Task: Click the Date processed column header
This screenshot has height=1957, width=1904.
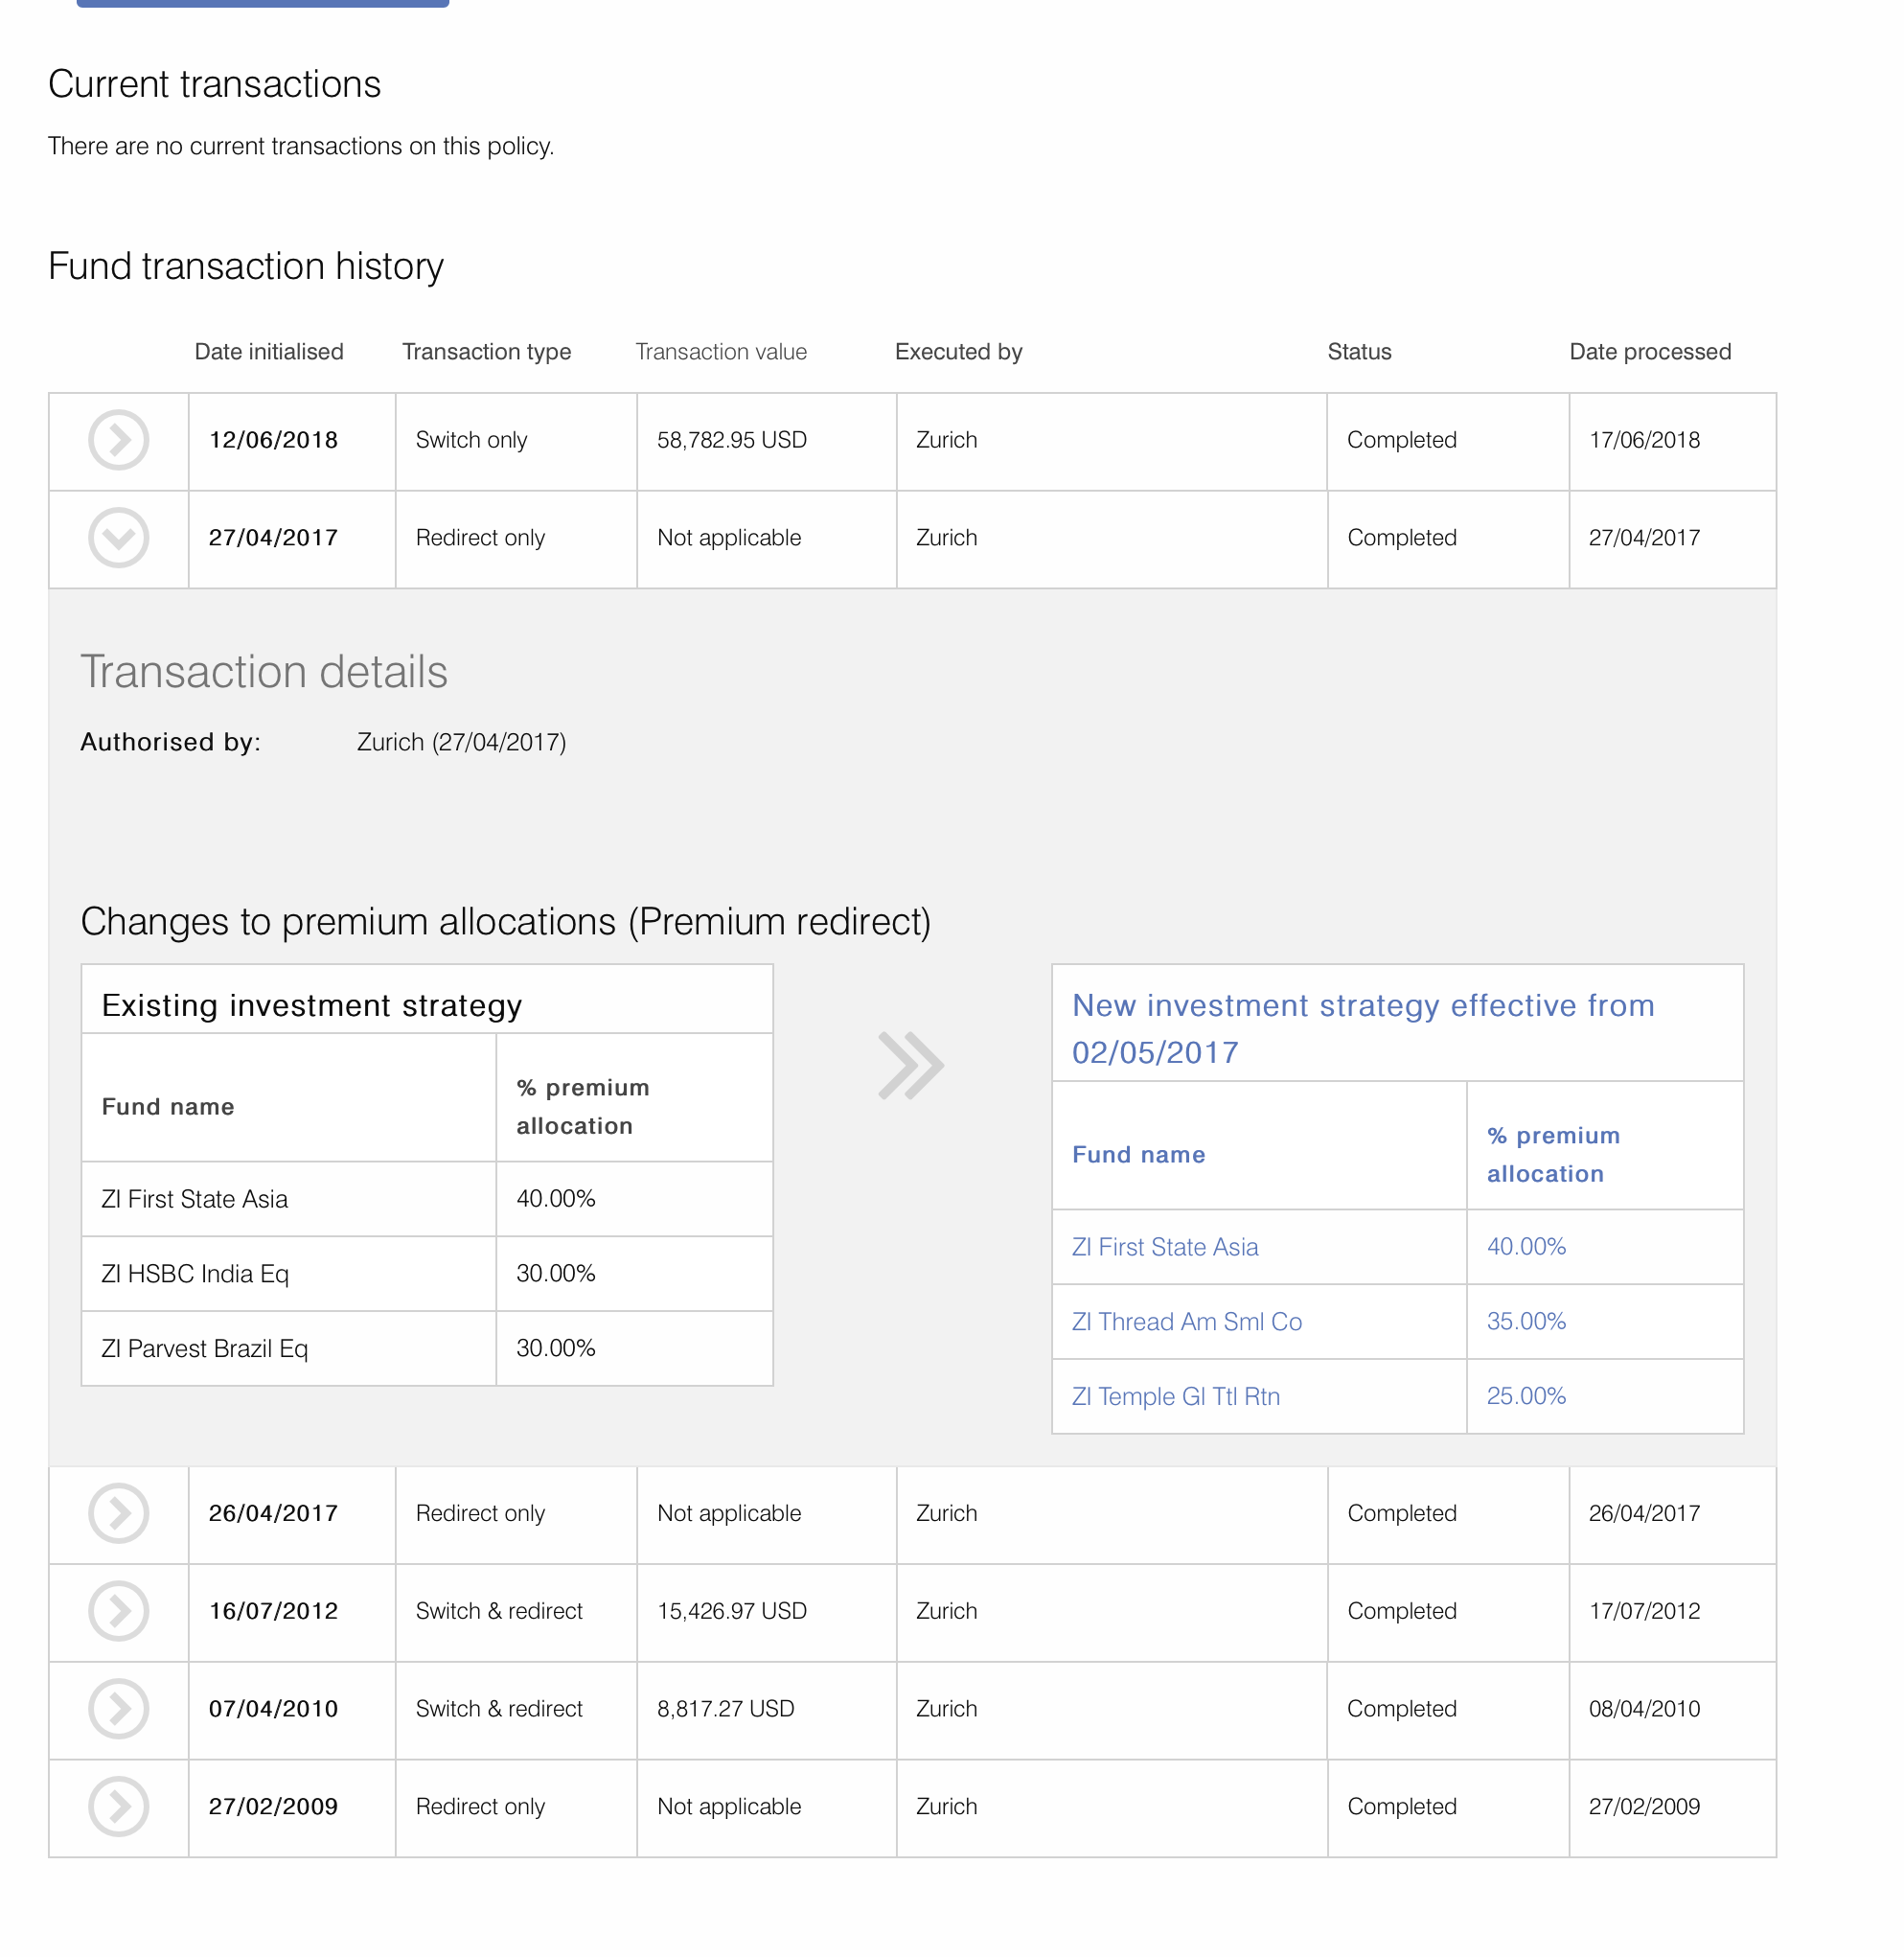Action: point(1650,352)
